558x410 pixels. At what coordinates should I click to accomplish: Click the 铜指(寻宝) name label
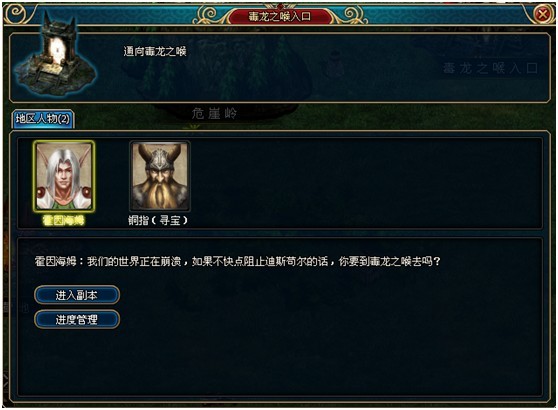(x=158, y=221)
